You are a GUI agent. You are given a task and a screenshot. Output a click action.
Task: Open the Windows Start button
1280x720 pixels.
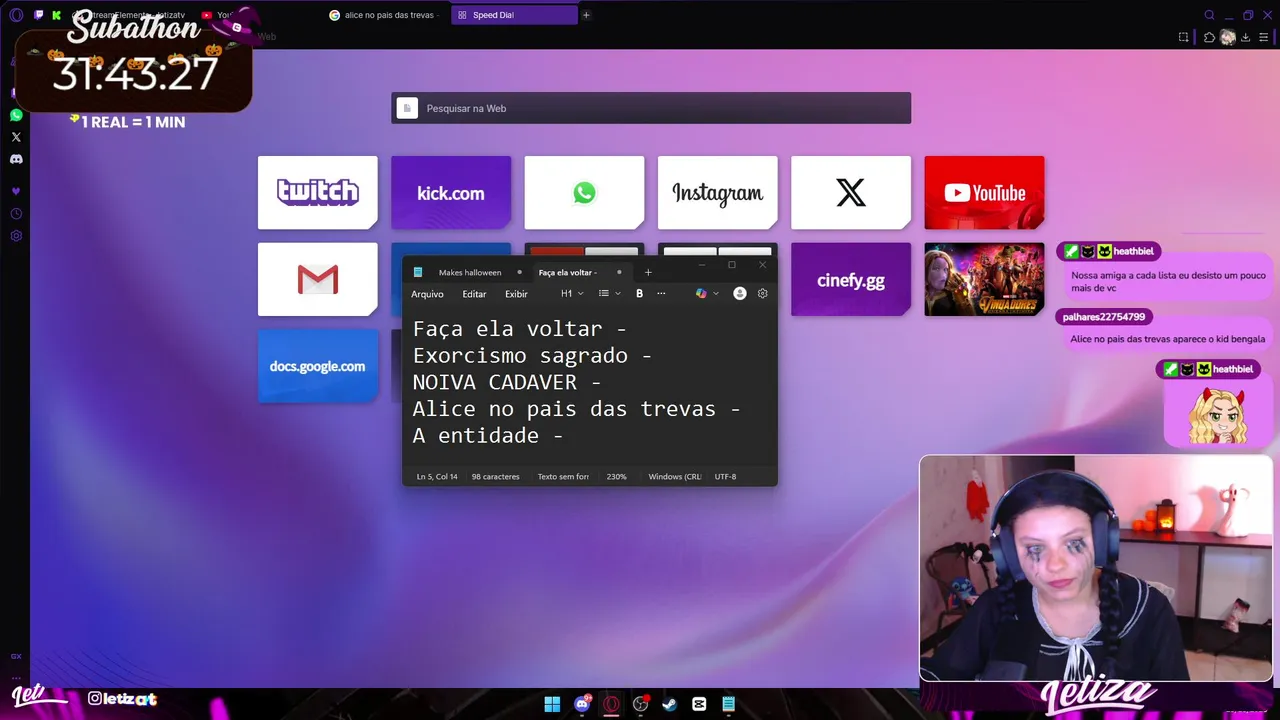coord(552,704)
